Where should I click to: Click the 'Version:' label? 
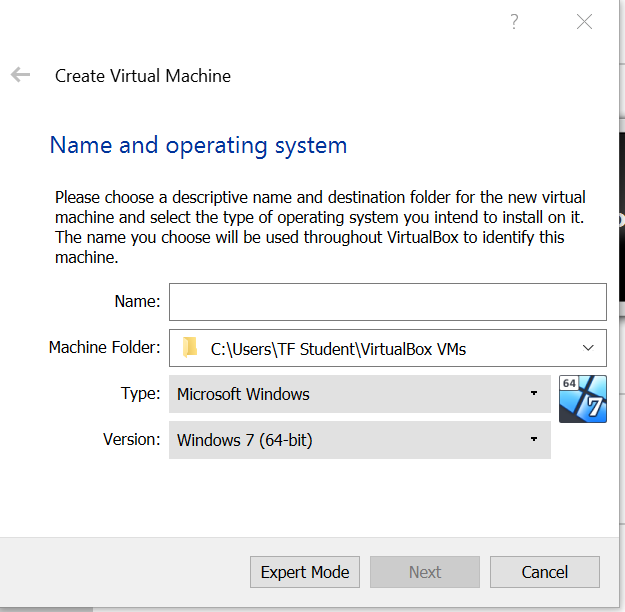pyautogui.click(x=132, y=439)
